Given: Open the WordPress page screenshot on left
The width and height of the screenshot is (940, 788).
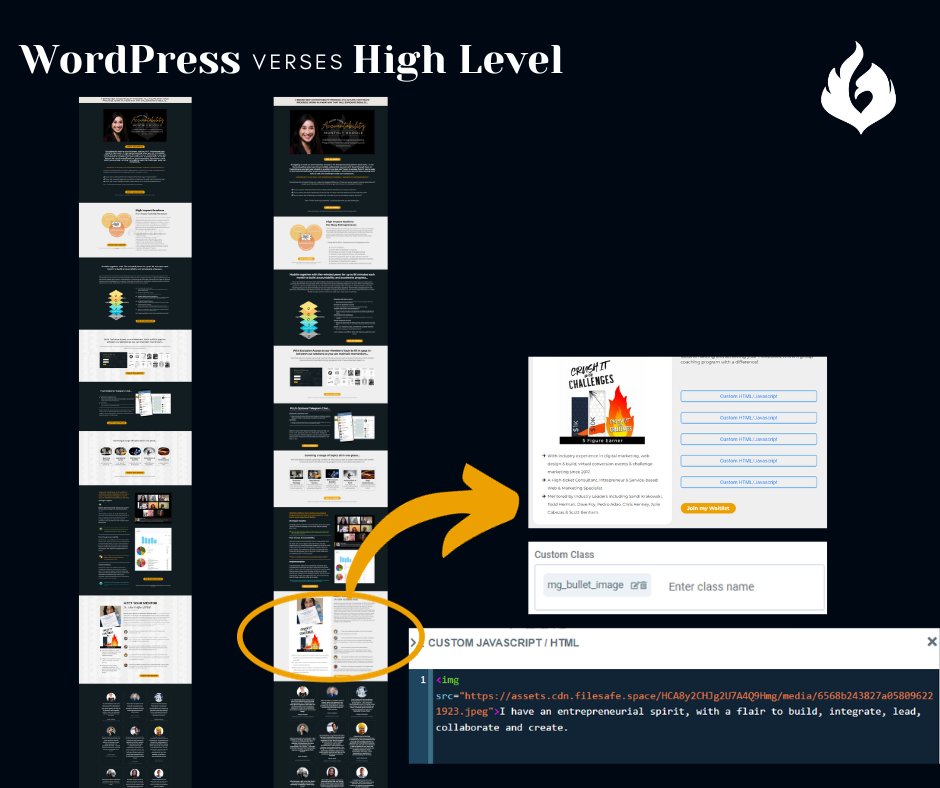Looking at the screenshot, I should point(135,442).
